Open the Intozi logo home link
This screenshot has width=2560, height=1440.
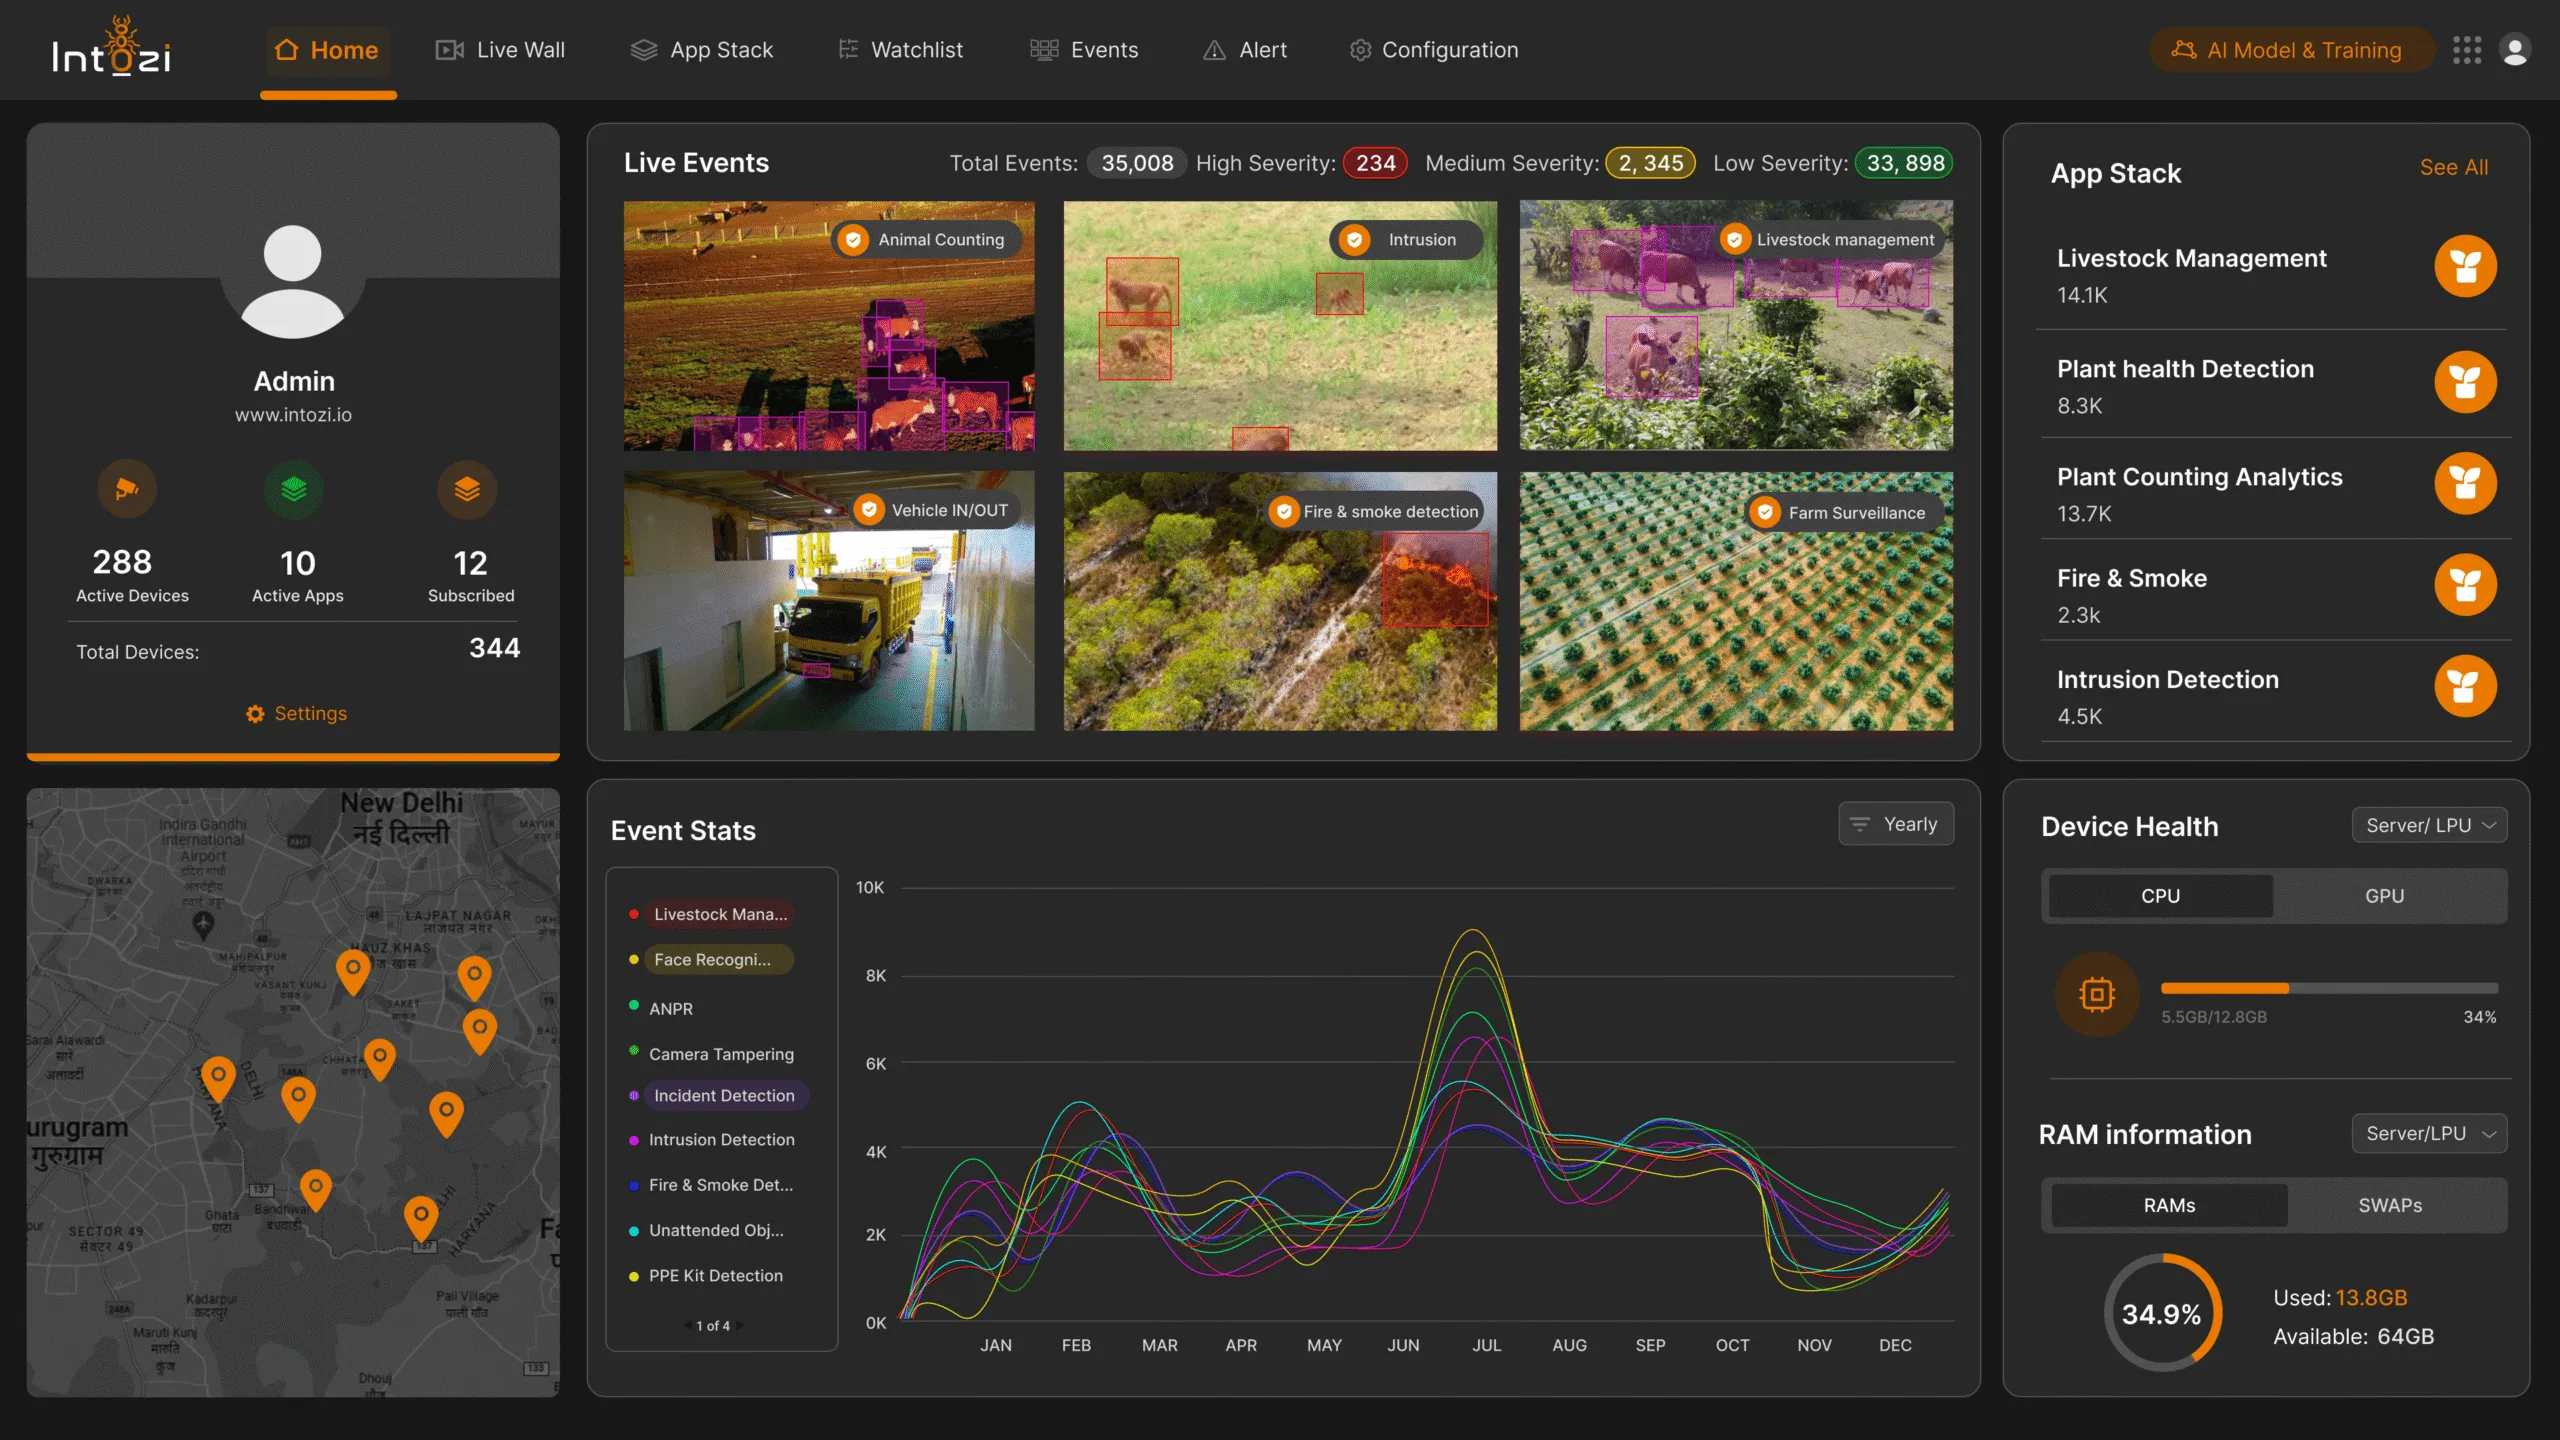[x=111, y=47]
